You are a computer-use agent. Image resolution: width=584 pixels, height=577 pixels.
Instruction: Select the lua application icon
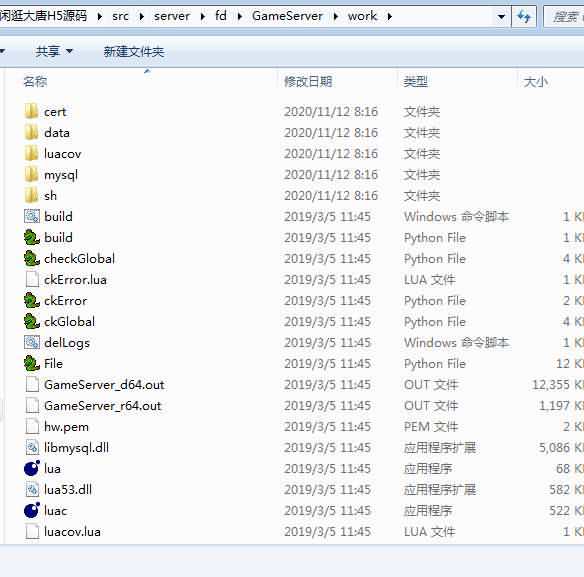32,468
